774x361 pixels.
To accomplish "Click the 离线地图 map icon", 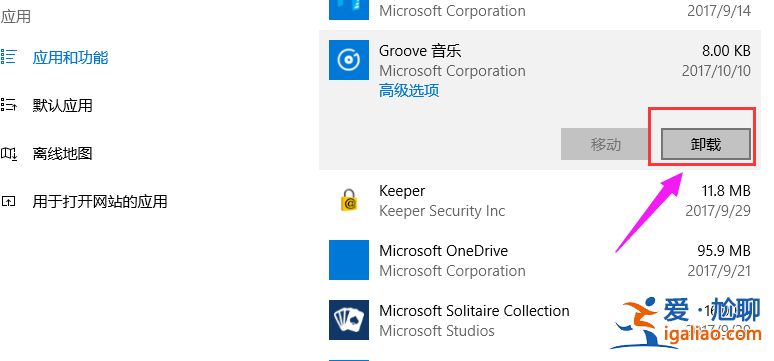I will click(8, 154).
